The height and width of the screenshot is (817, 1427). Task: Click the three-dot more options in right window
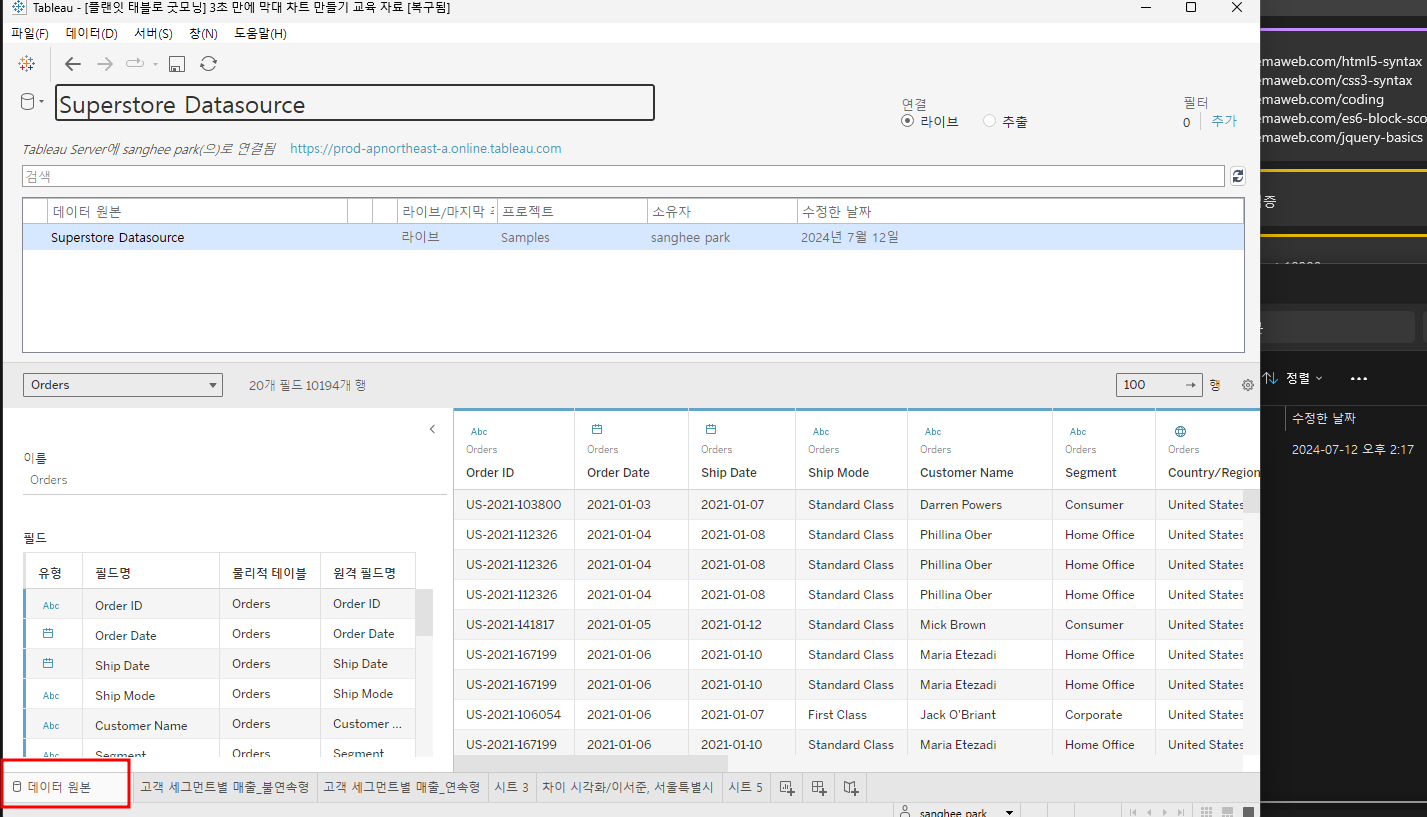(x=1358, y=379)
